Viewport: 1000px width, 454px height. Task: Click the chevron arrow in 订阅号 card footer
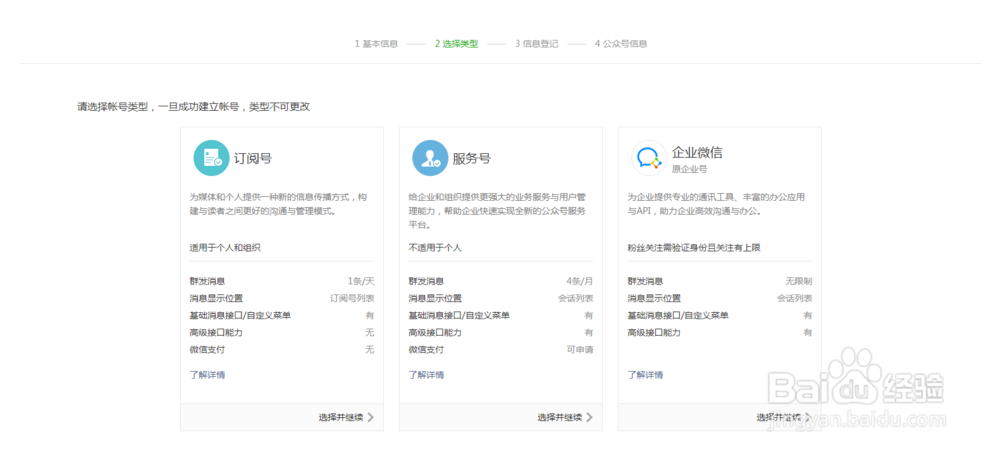tap(371, 417)
